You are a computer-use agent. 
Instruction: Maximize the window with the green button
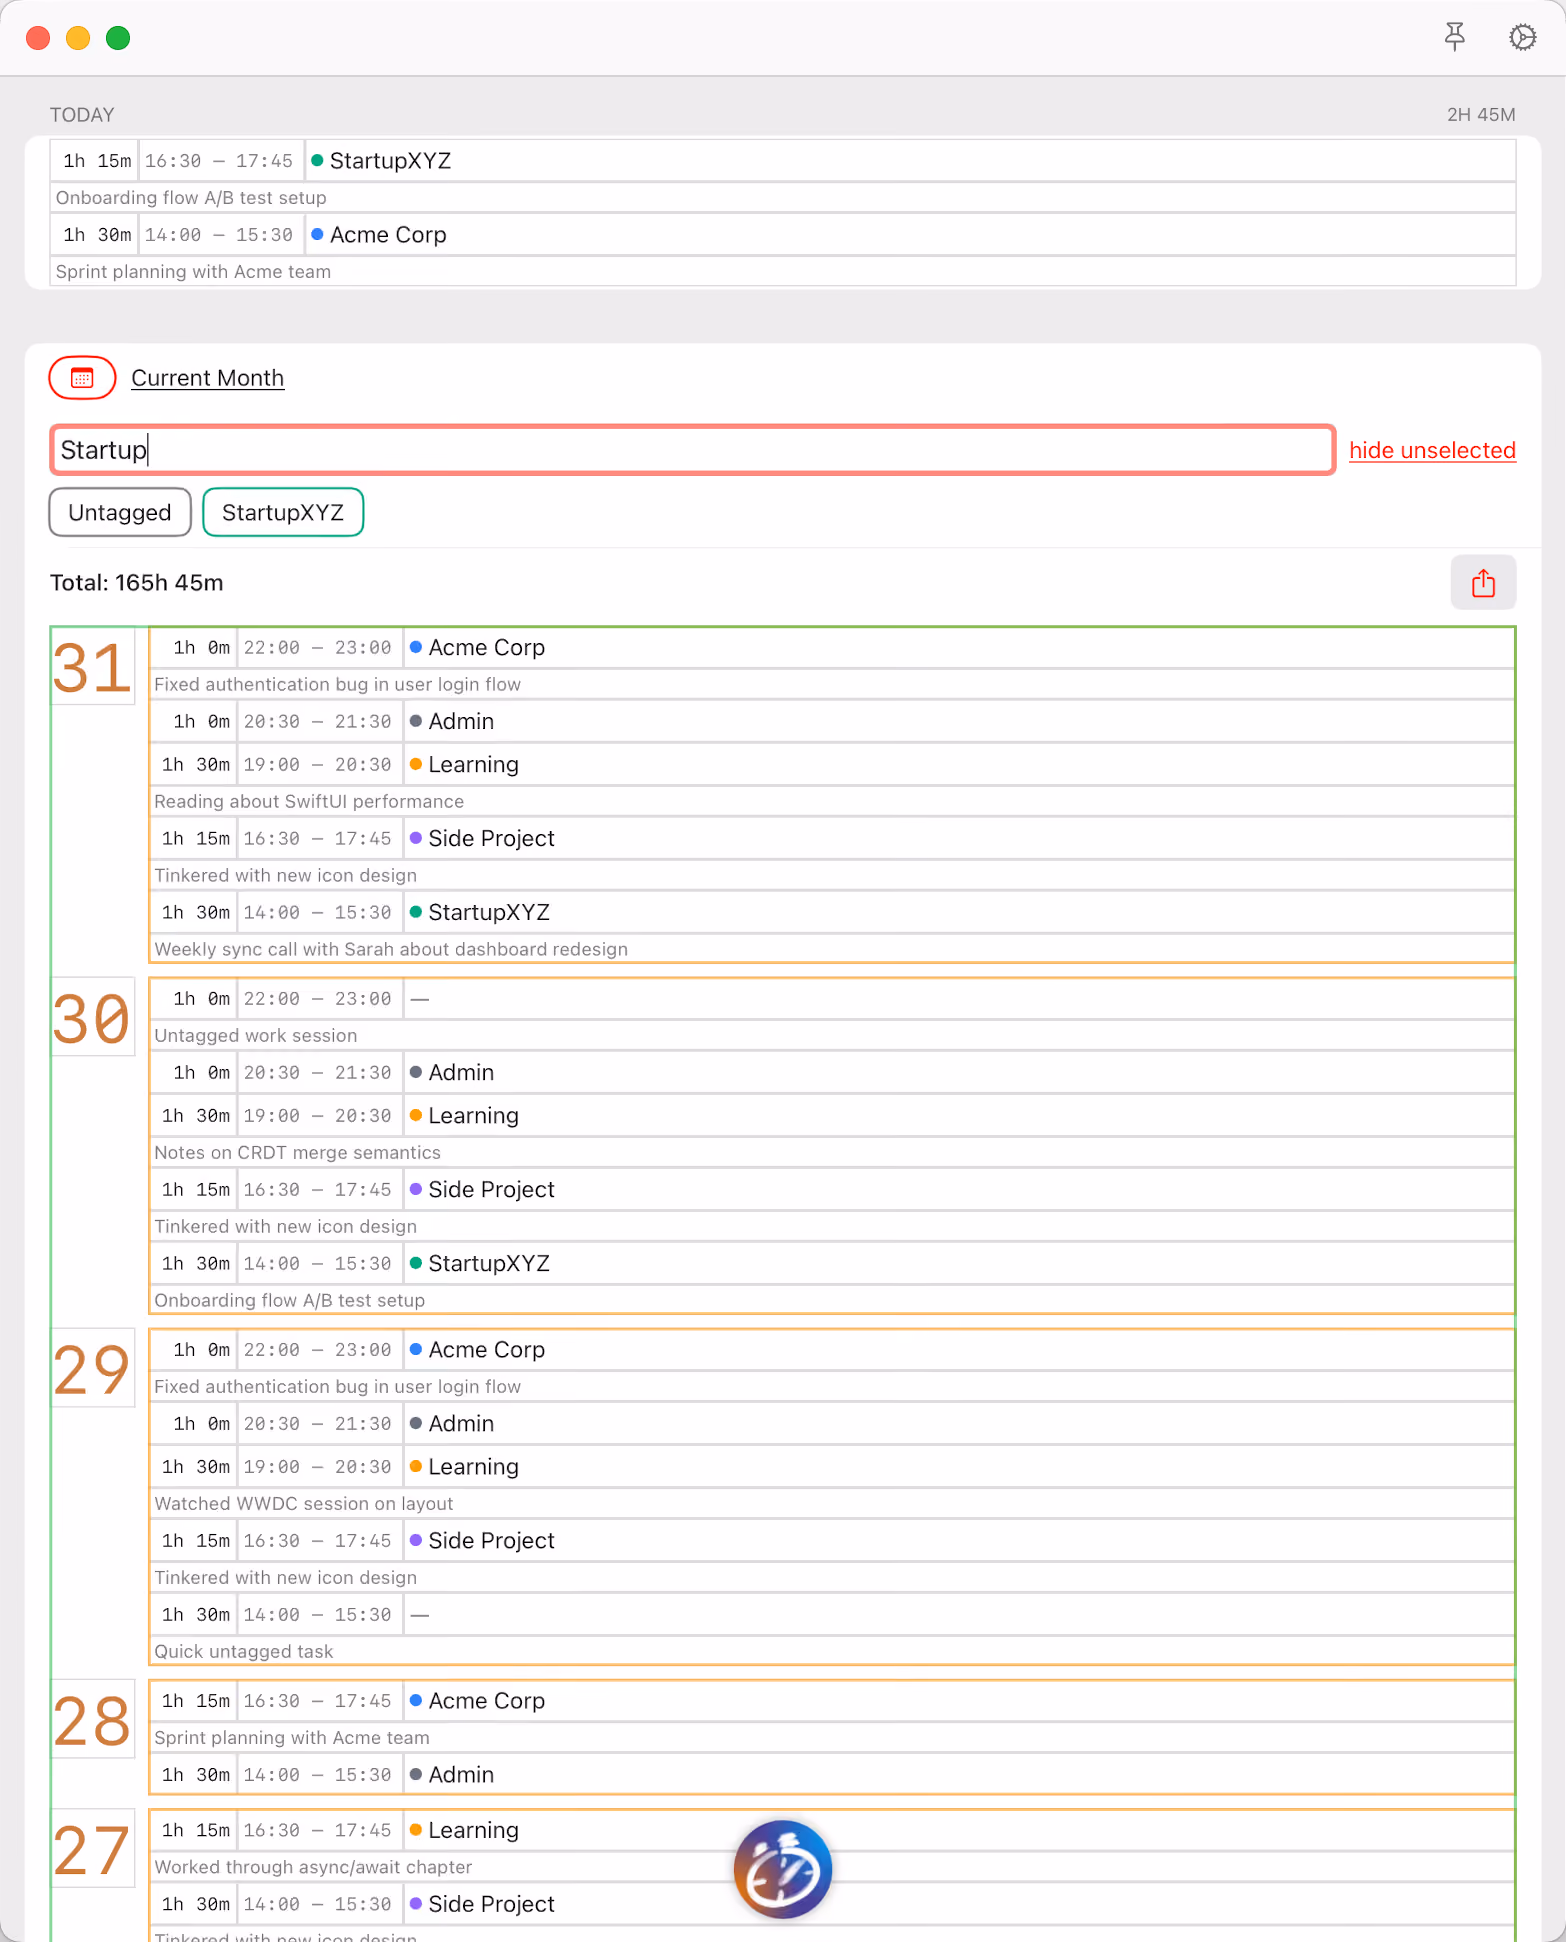coord(118,38)
